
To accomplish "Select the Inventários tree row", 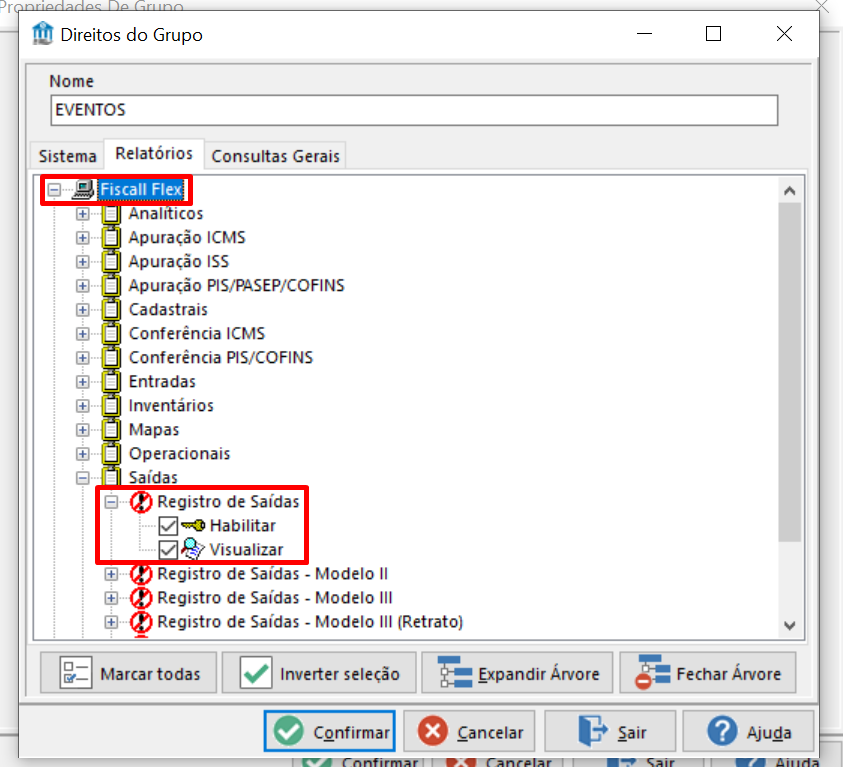I will (171, 406).
